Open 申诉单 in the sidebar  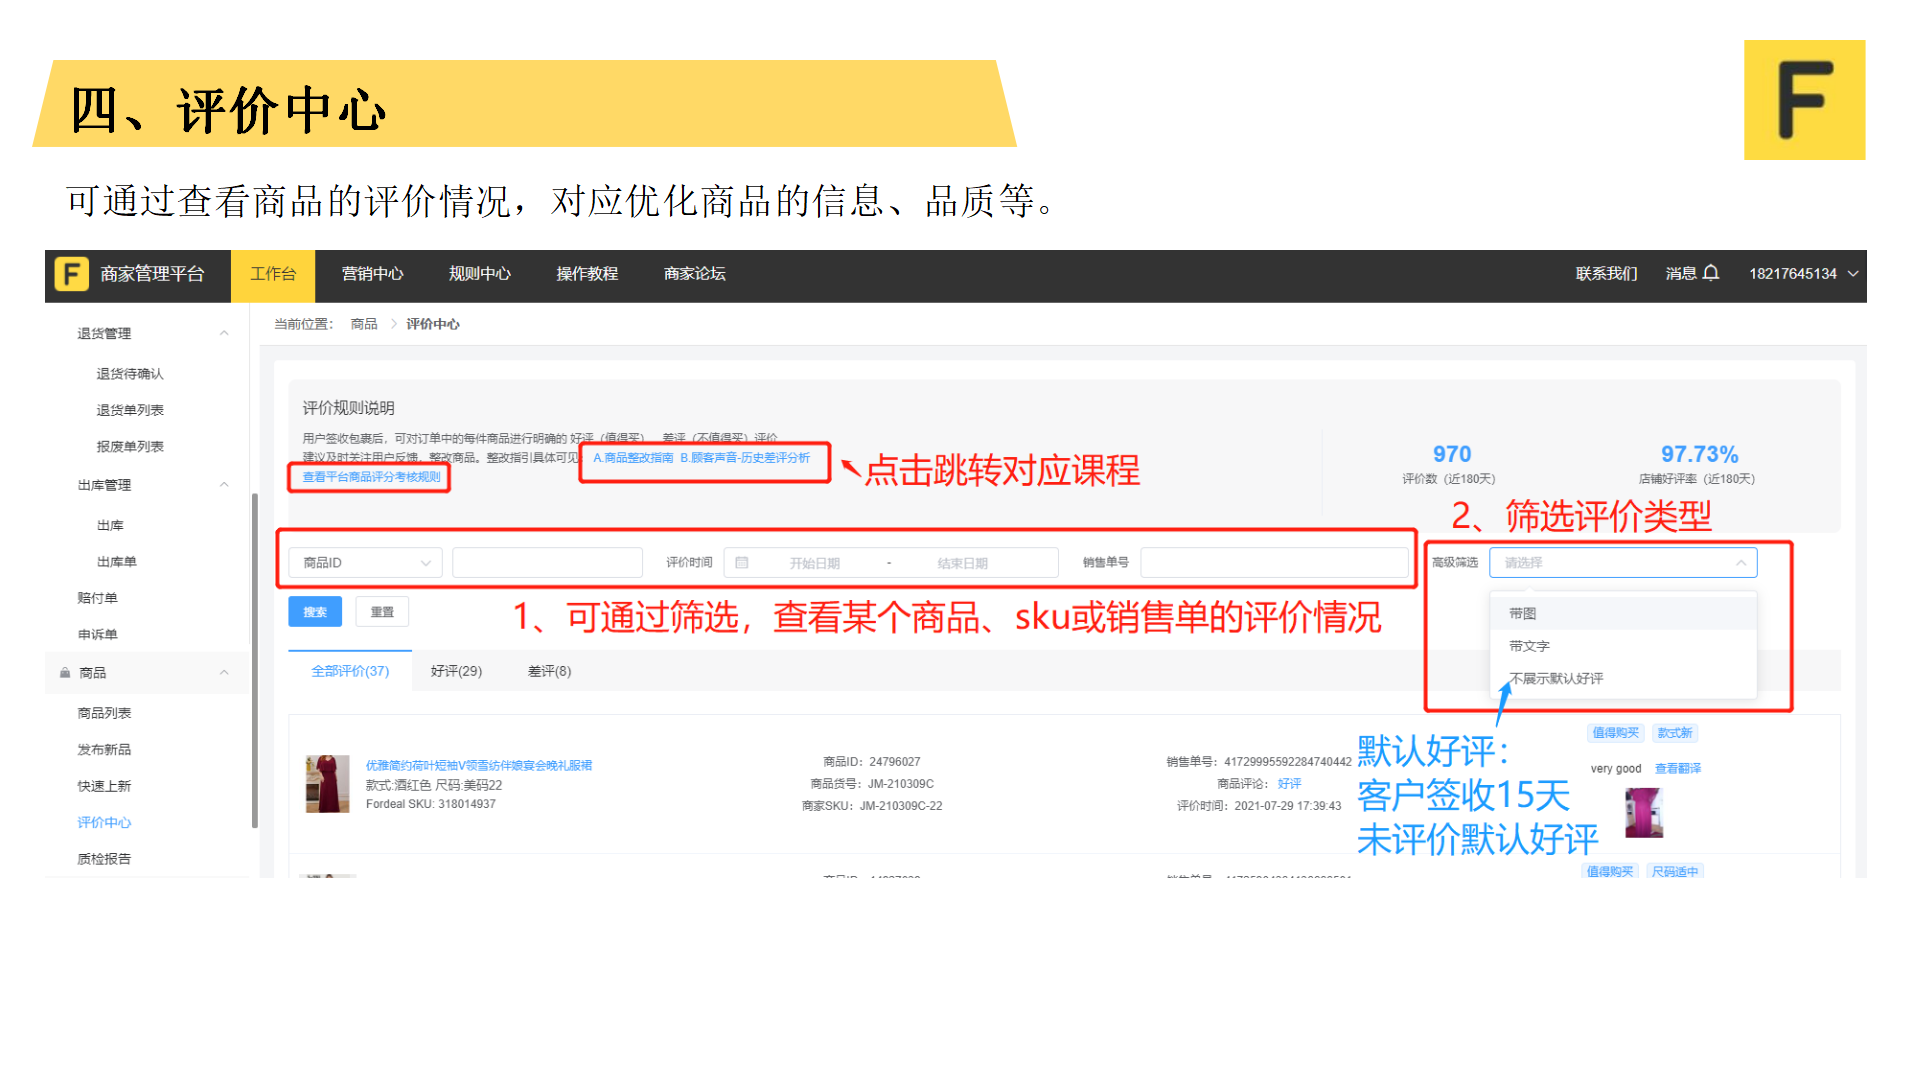click(x=97, y=635)
